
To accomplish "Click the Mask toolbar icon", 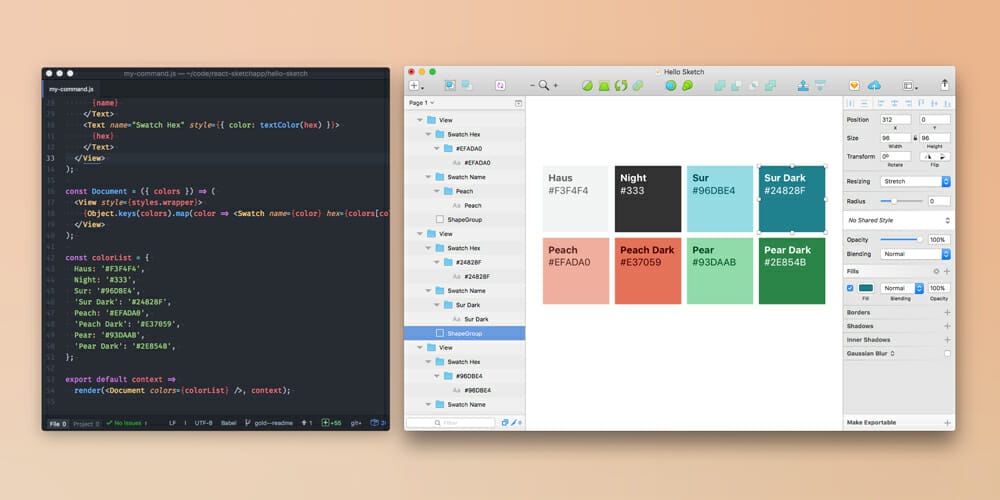I will point(671,85).
